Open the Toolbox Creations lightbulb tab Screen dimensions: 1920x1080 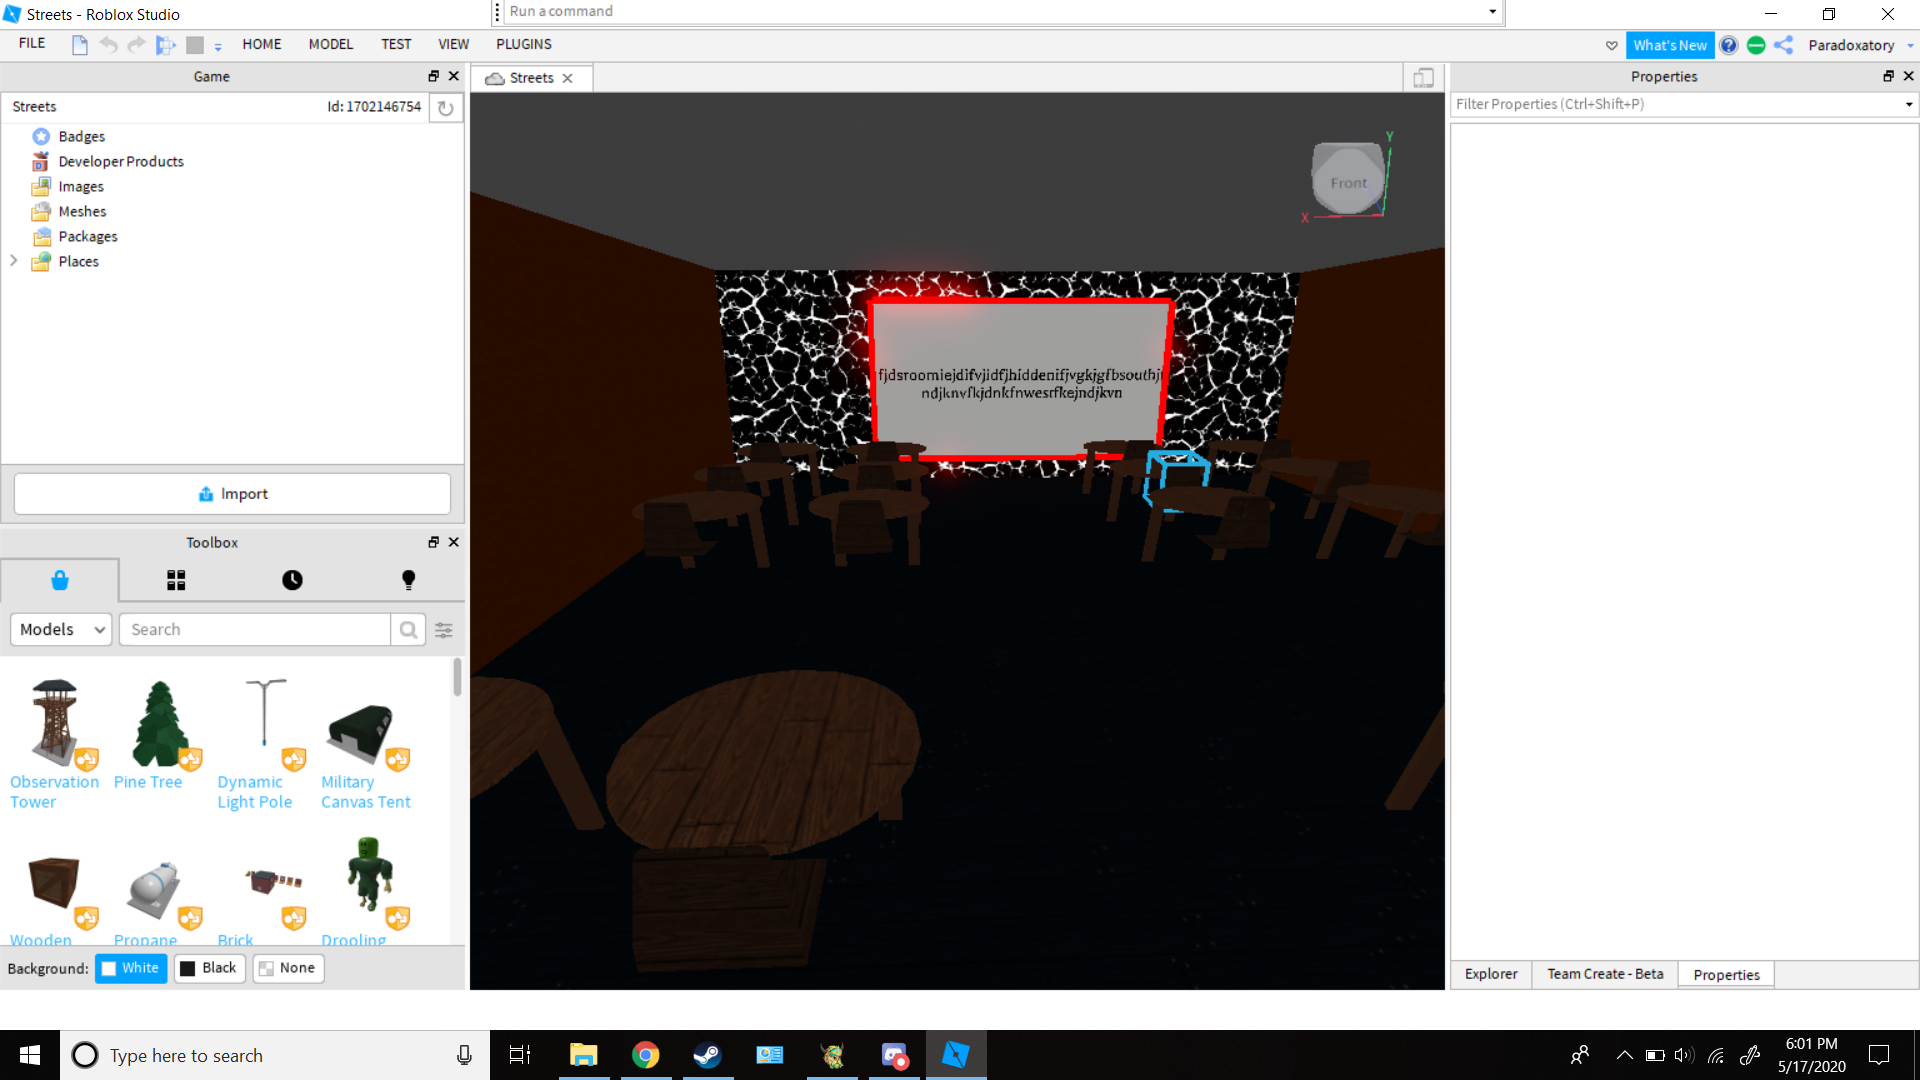(x=408, y=580)
